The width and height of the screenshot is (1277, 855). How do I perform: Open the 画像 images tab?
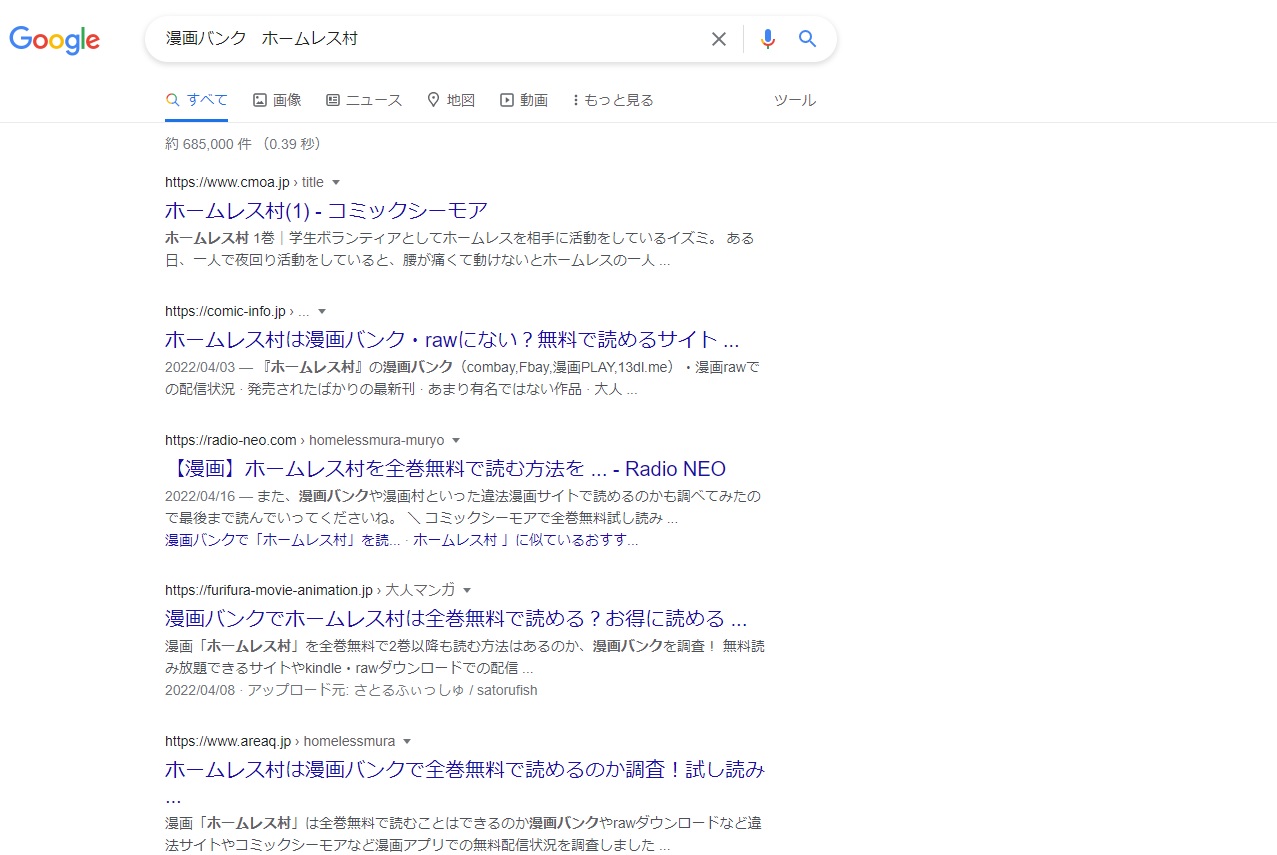277,100
